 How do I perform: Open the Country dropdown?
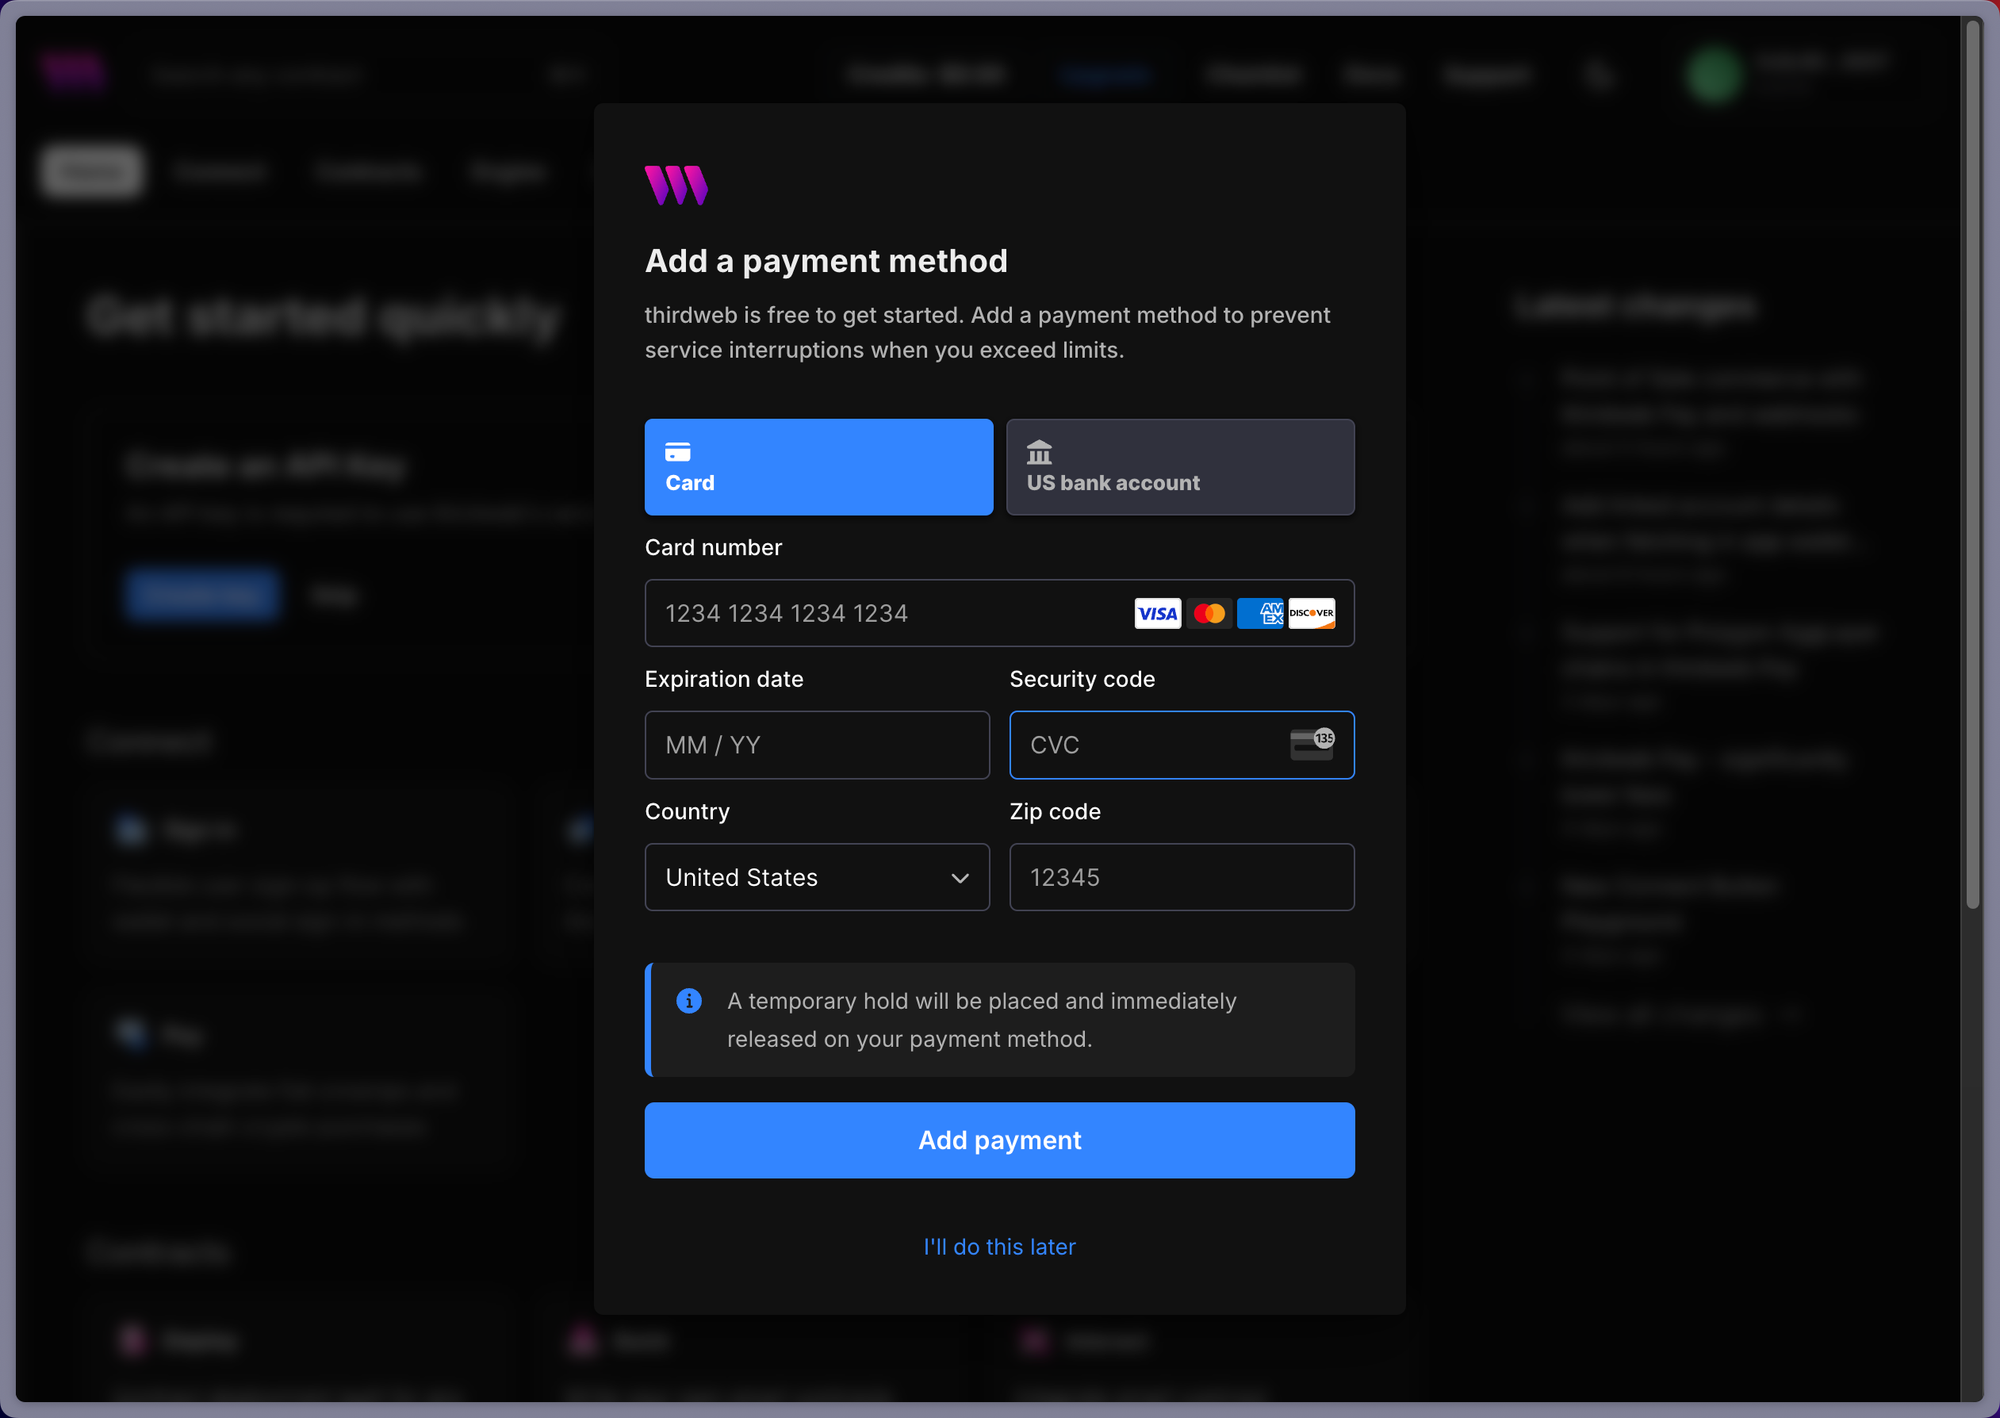[800, 877]
